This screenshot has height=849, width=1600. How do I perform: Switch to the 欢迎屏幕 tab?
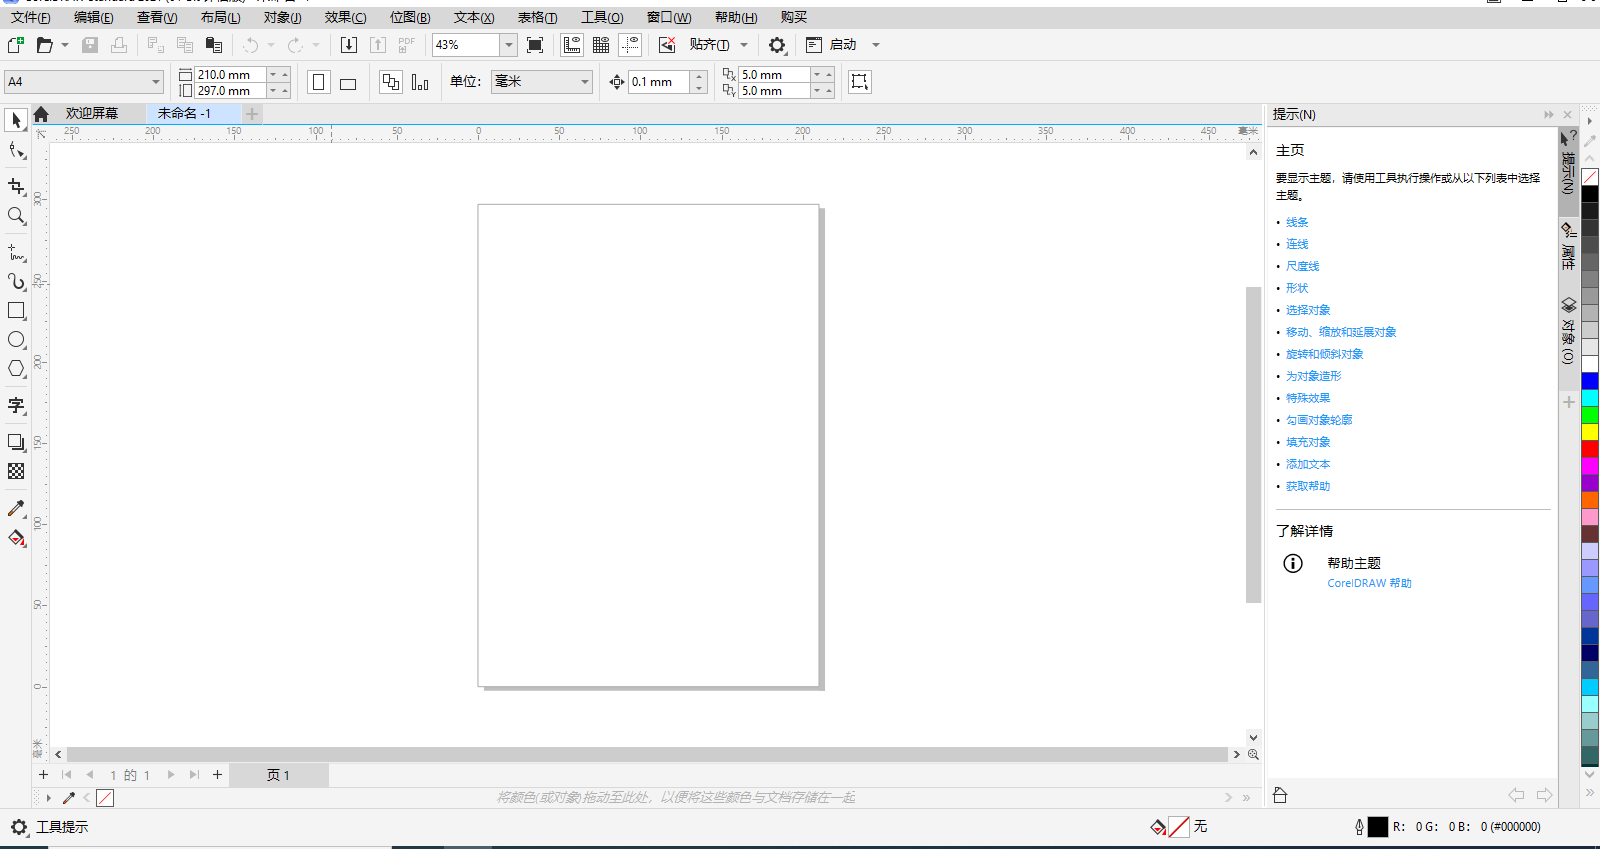[x=92, y=114]
